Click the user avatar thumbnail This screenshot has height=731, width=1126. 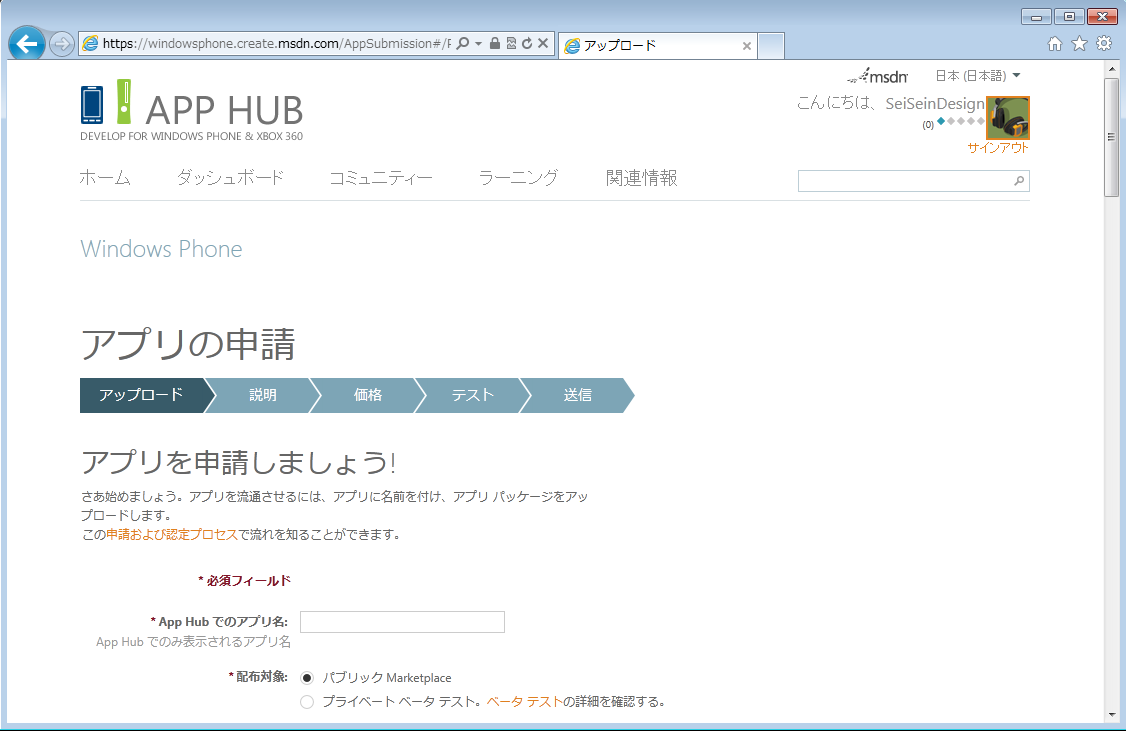1008,117
